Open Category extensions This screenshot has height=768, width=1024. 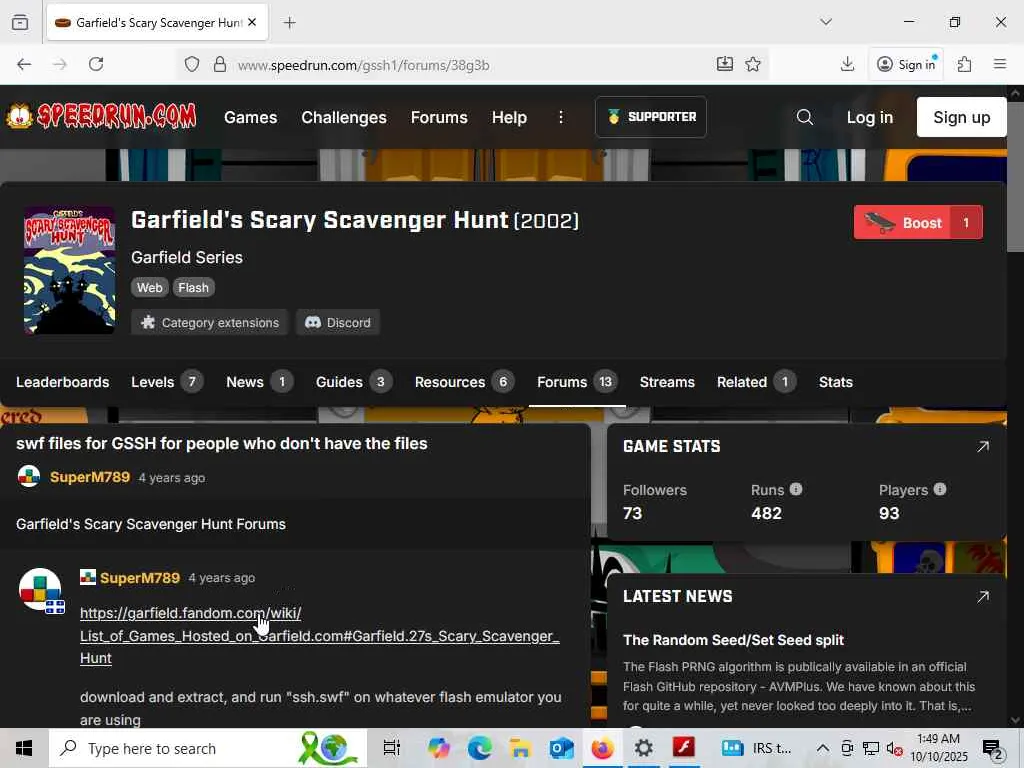pos(210,322)
